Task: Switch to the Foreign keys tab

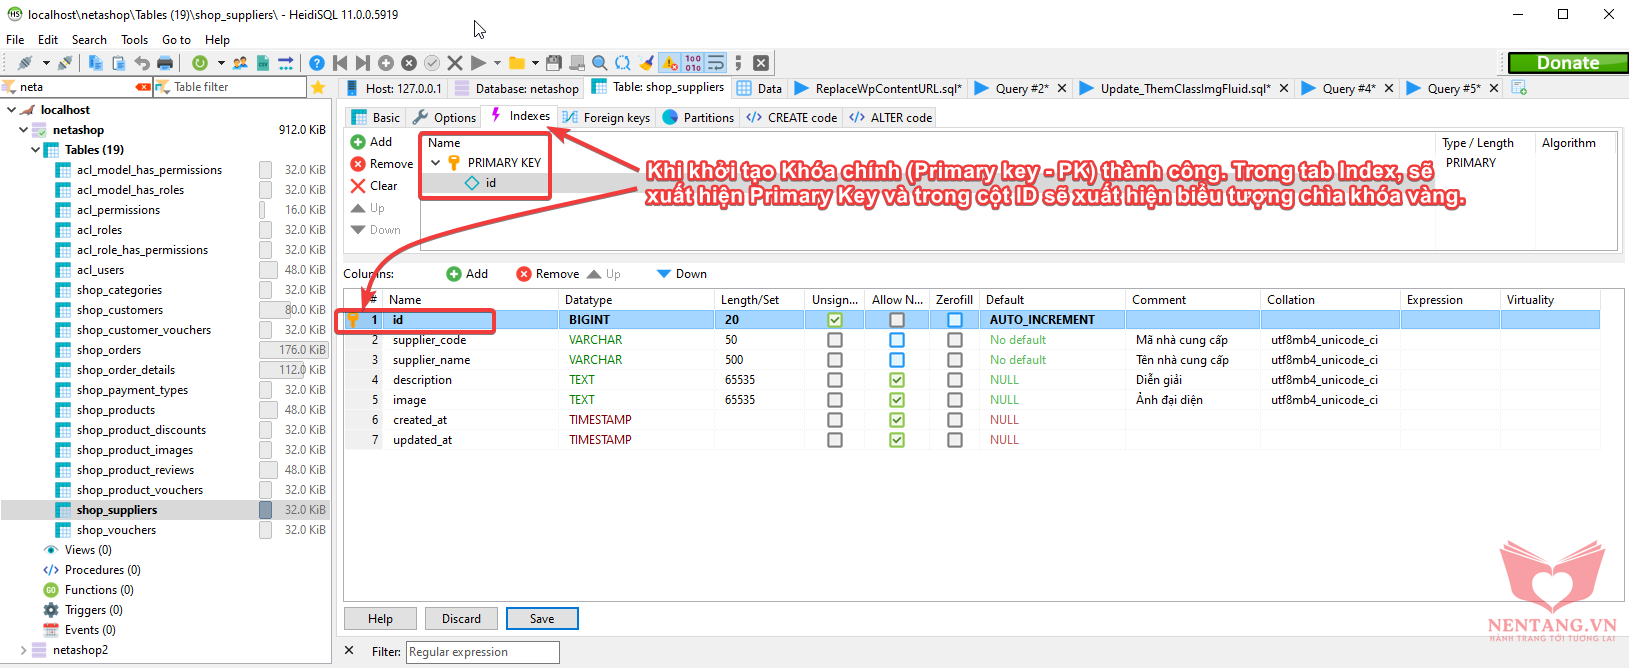Action: 606,118
